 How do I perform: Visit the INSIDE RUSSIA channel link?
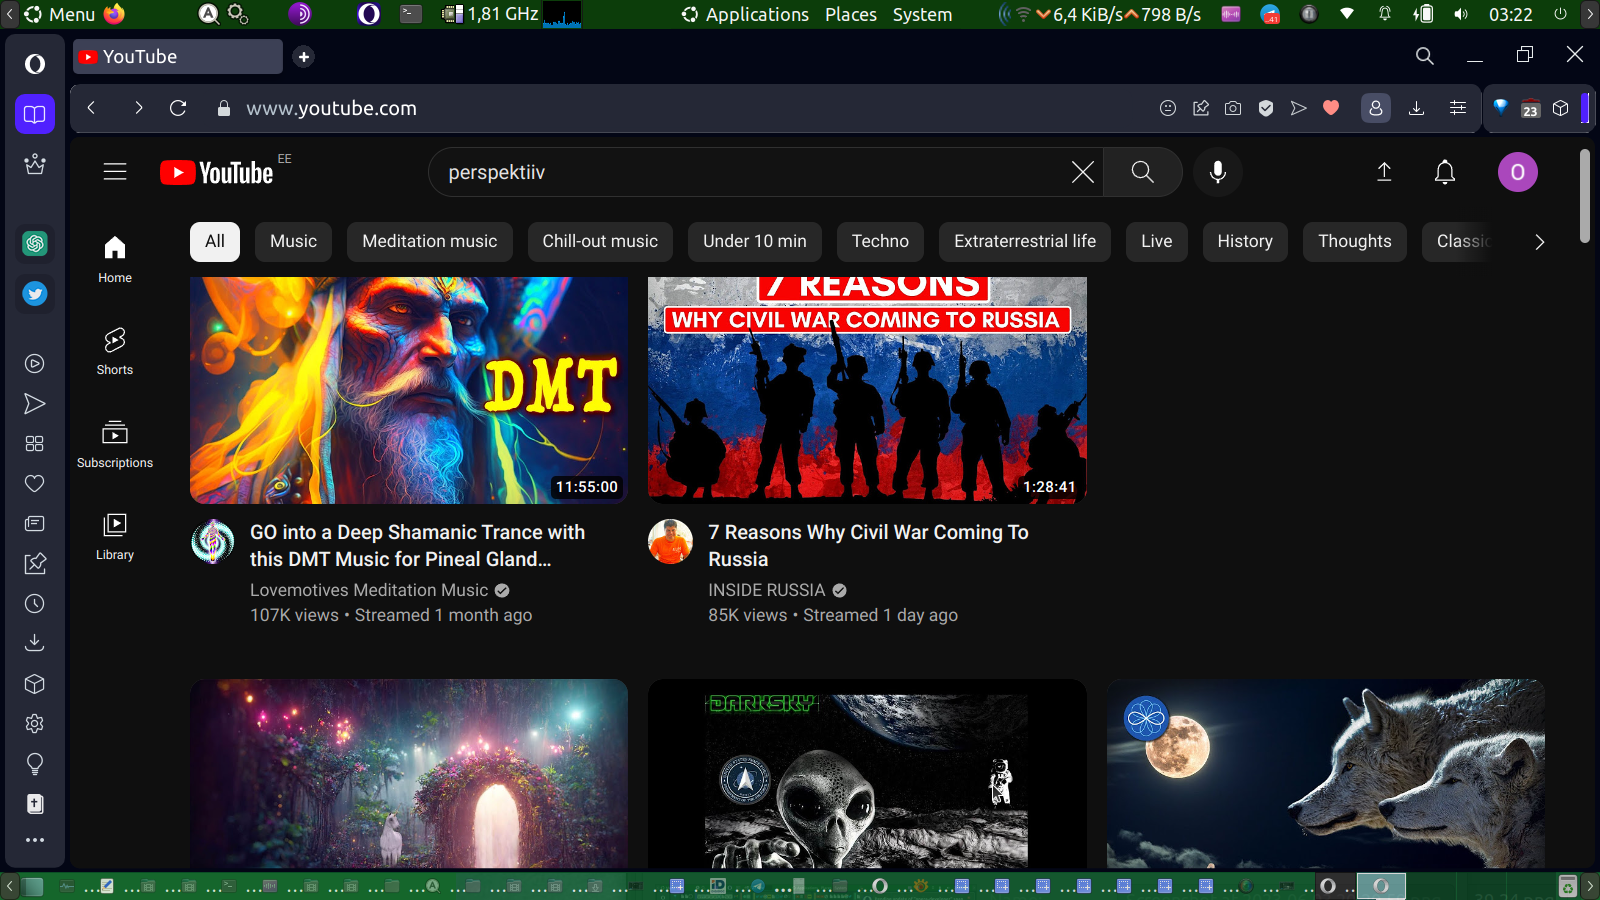pos(767,590)
